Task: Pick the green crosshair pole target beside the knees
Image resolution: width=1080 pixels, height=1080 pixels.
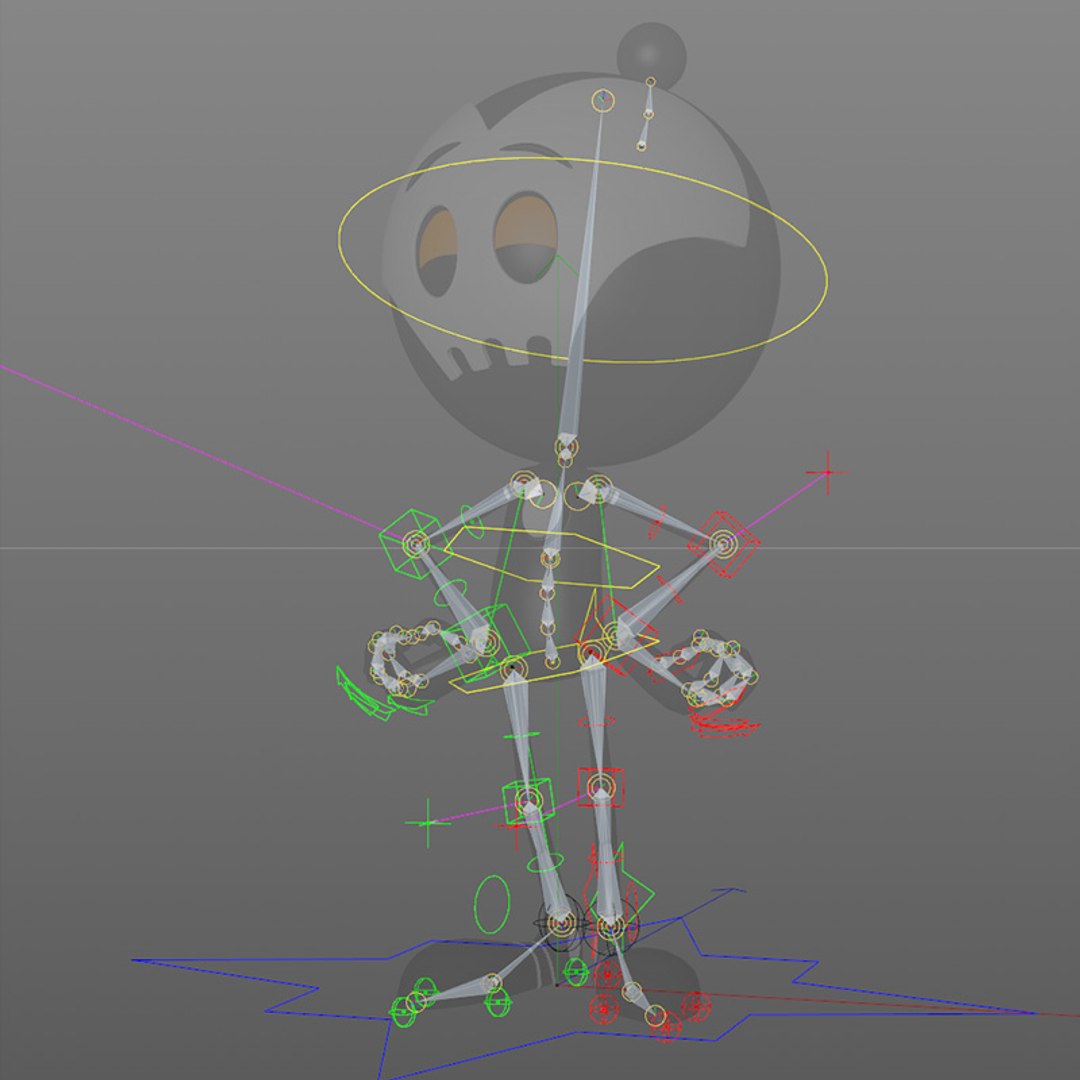Action: click(428, 822)
